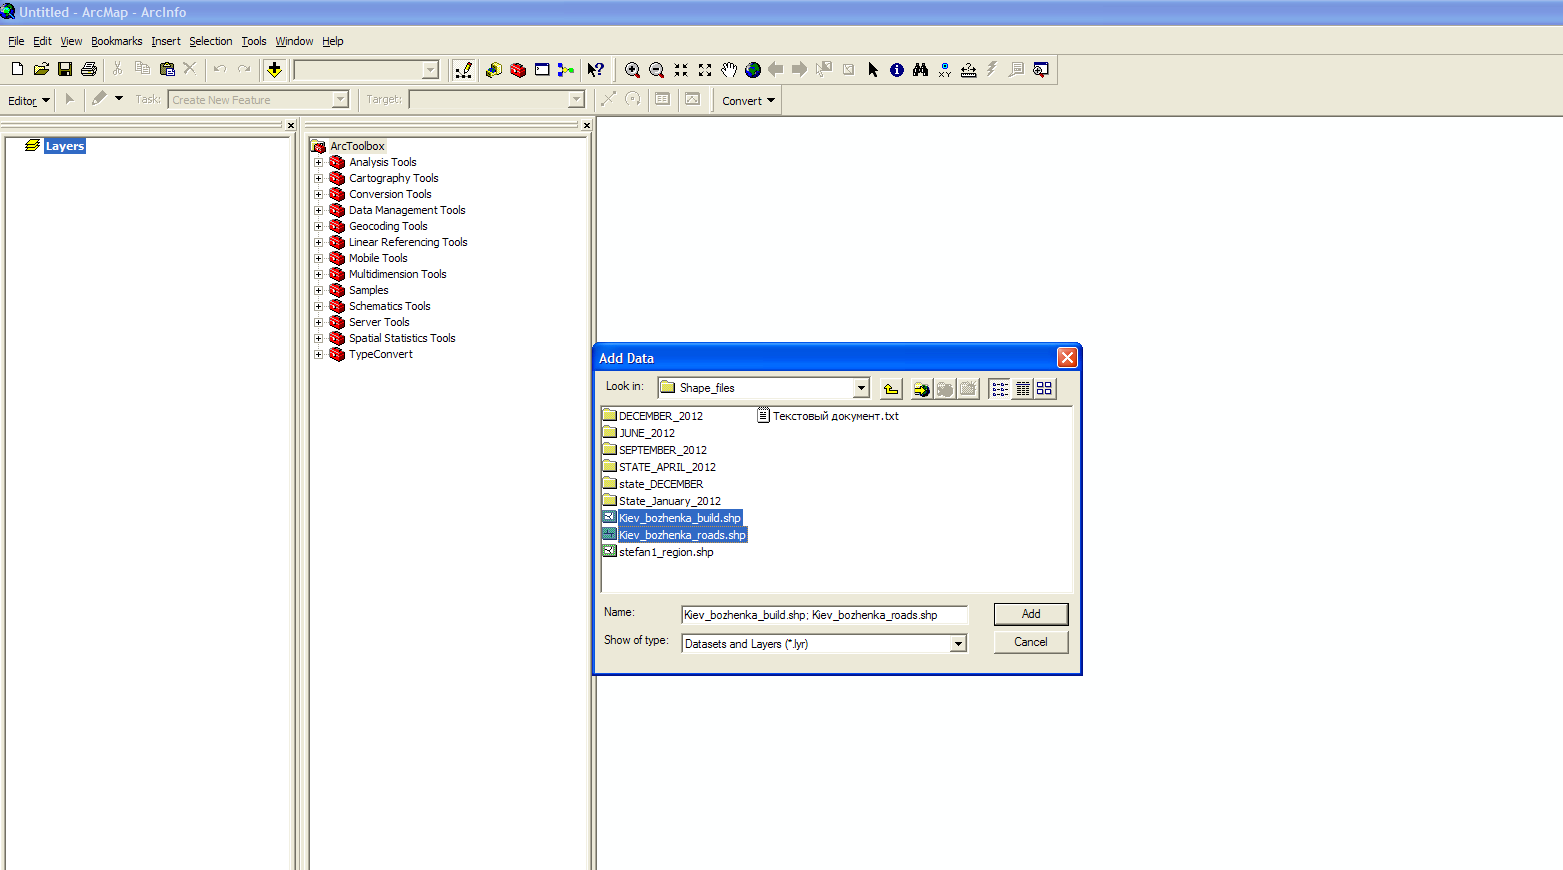Click the Add button in dialog
This screenshot has height=870, width=1563.
click(x=1030, y=614)
